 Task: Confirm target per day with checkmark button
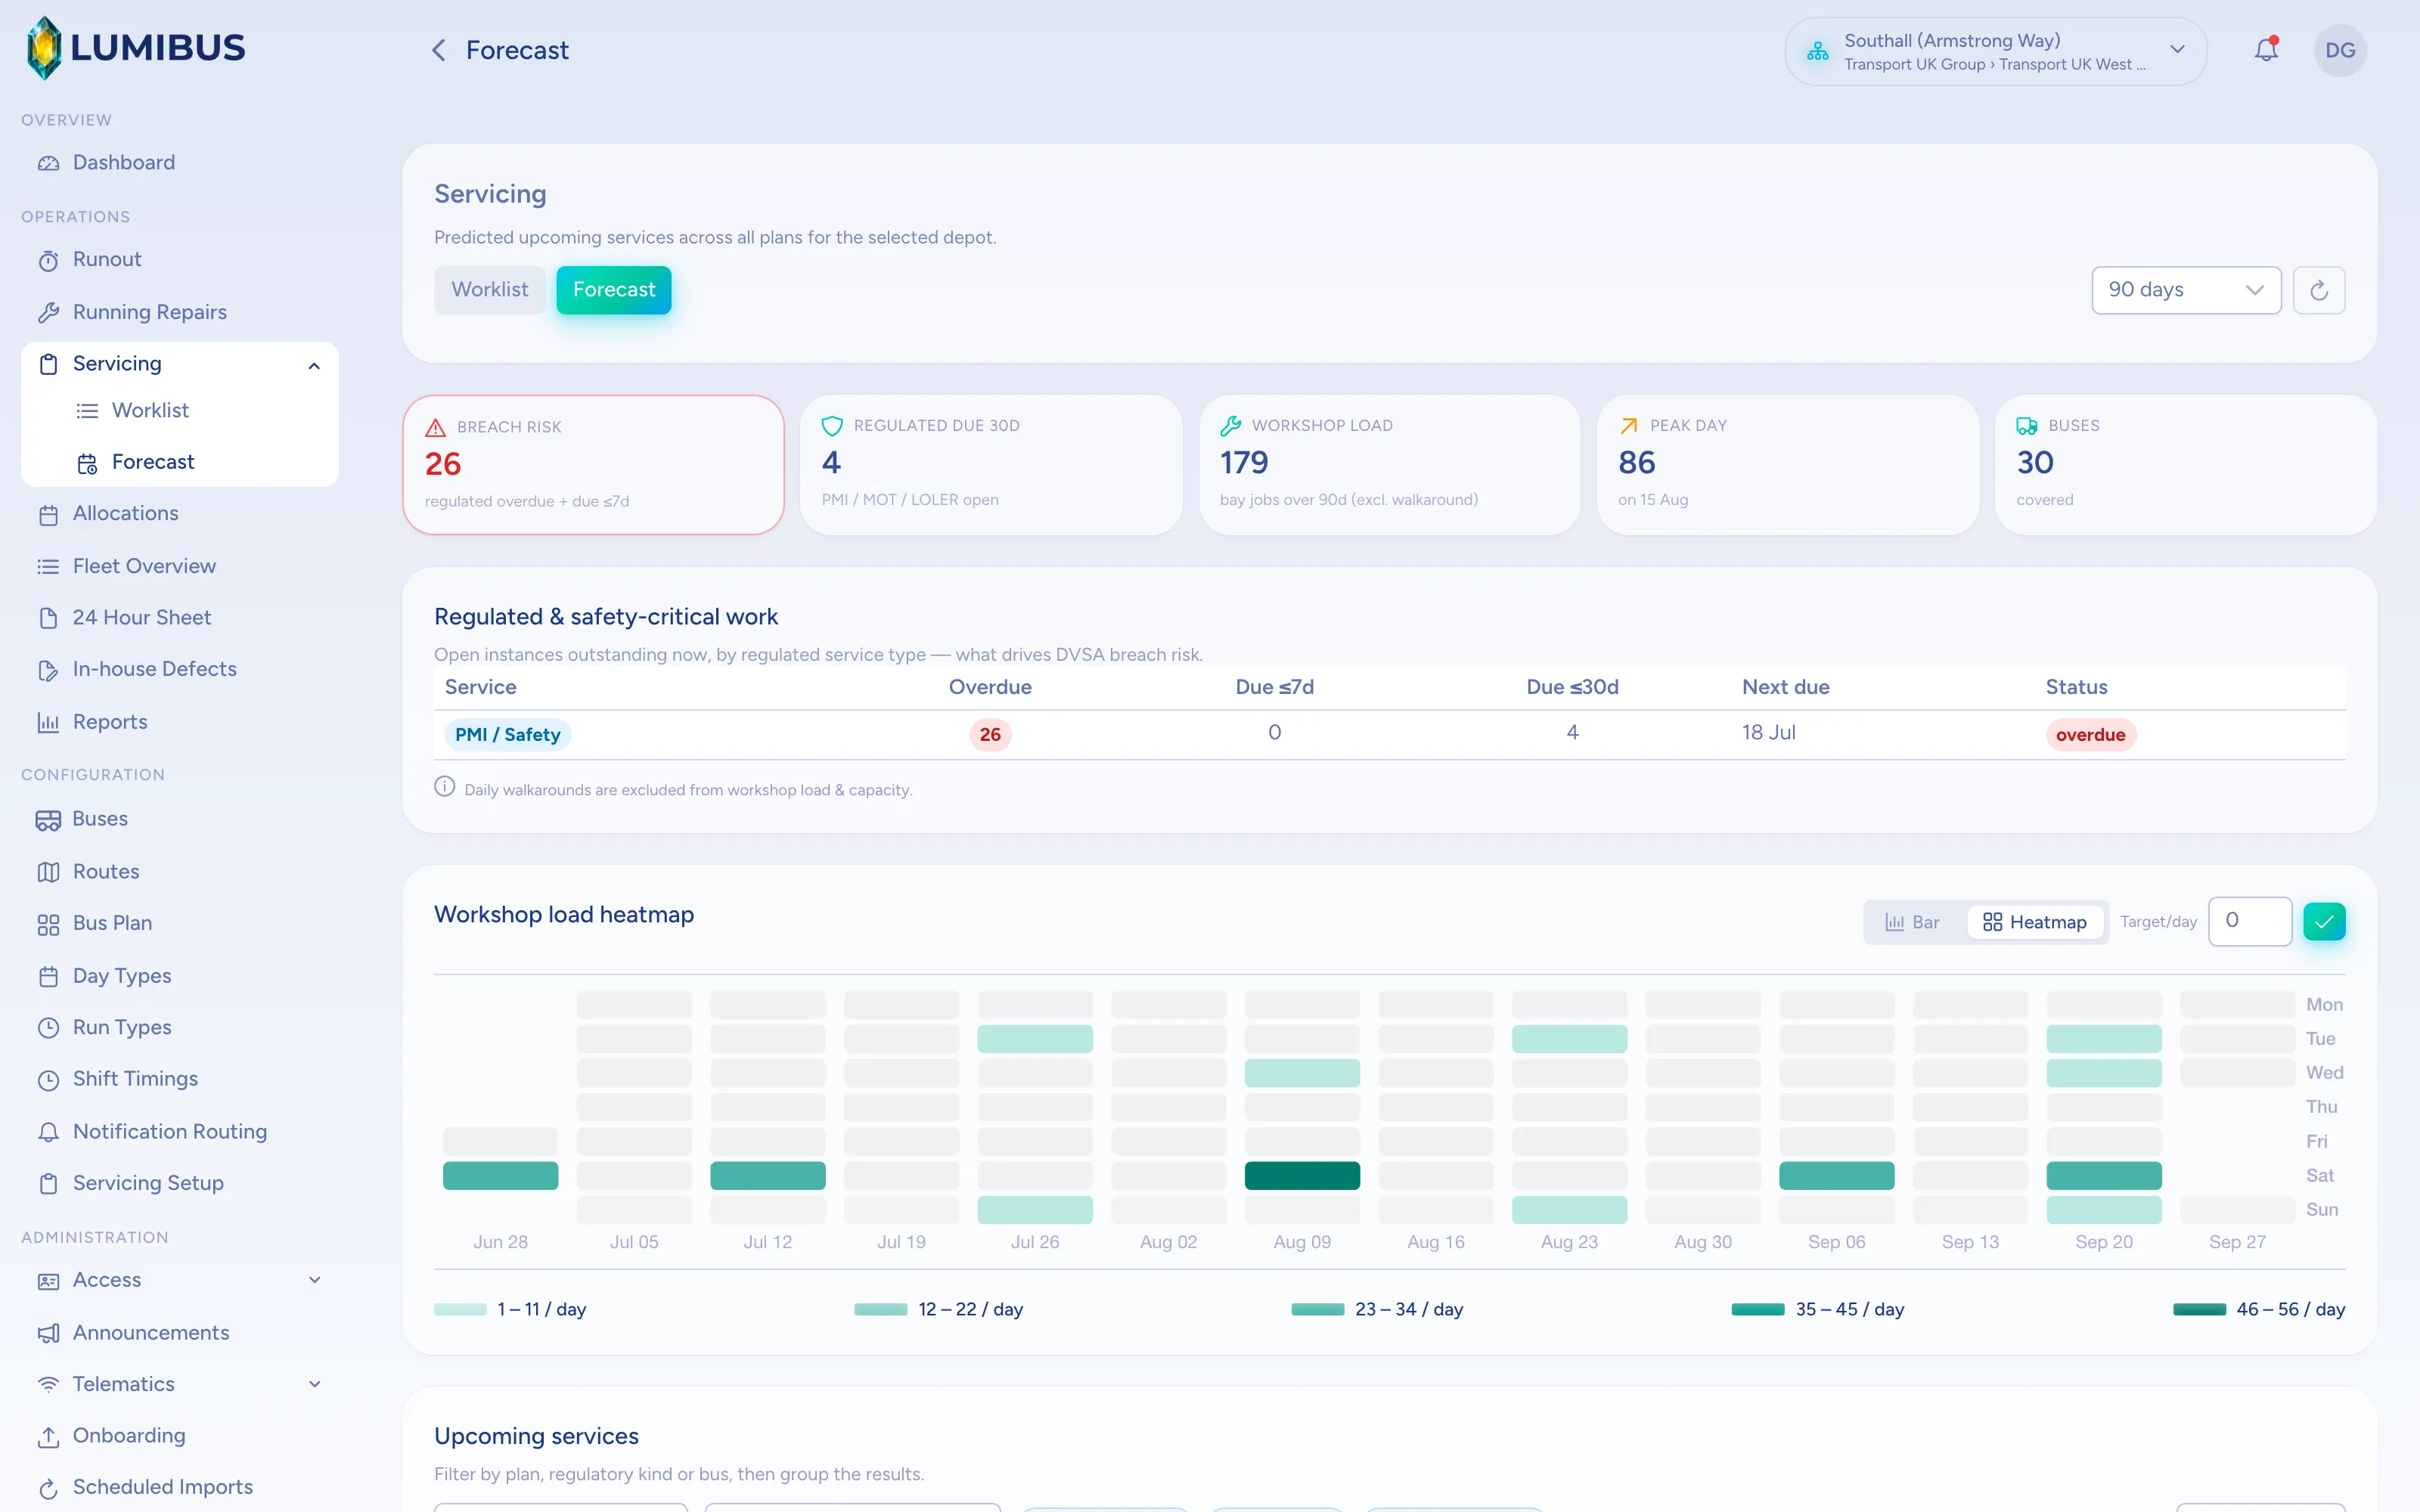(2324, 921)
